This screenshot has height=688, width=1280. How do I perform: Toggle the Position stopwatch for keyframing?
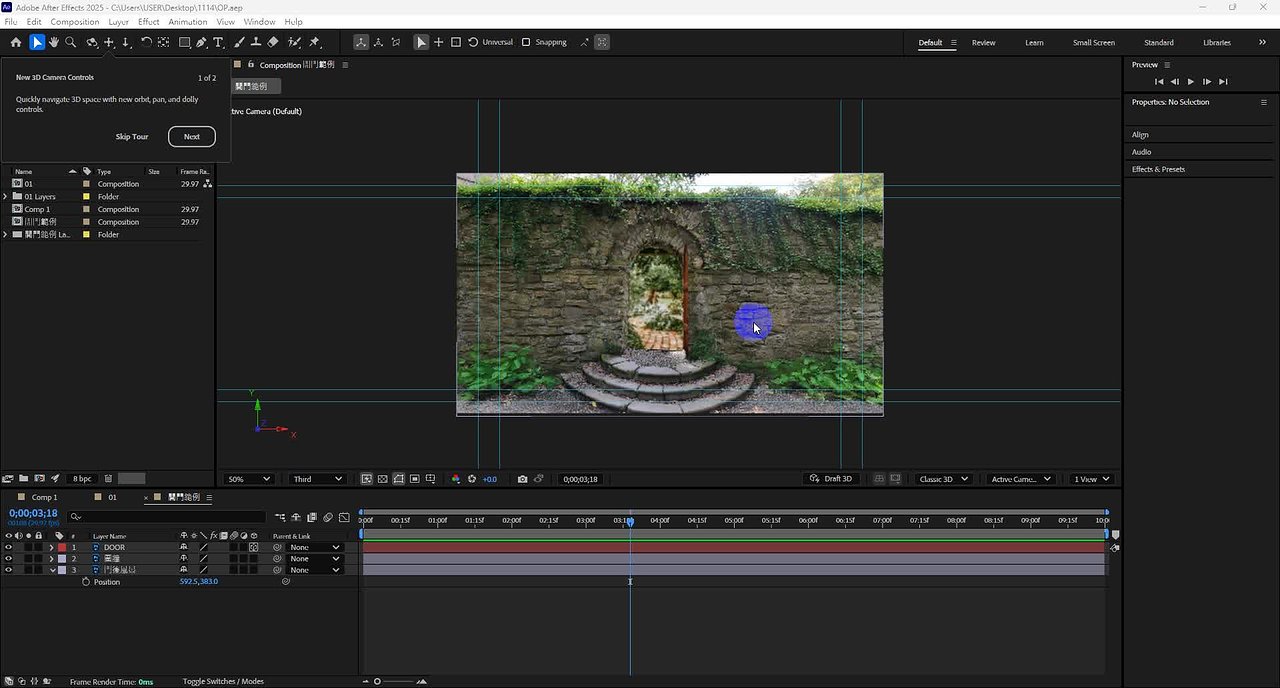point(86,582)
